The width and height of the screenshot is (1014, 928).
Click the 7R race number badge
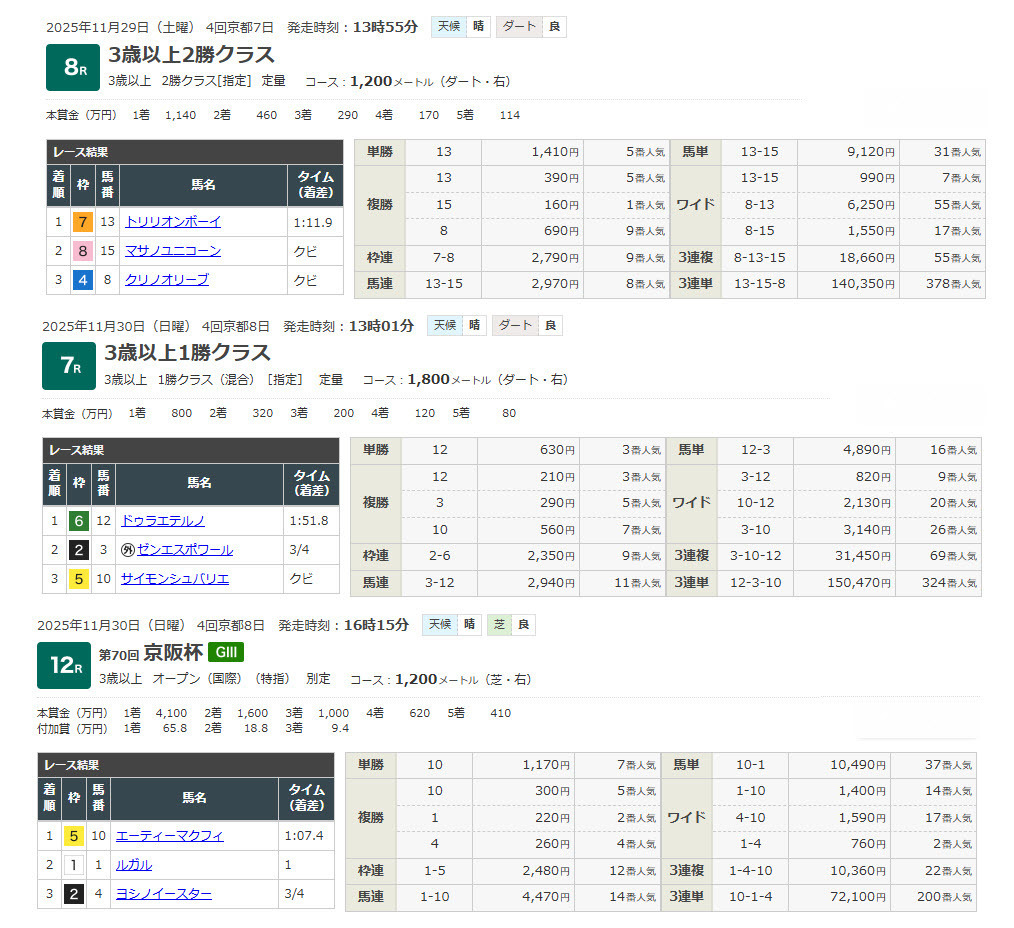coord(68,365)
